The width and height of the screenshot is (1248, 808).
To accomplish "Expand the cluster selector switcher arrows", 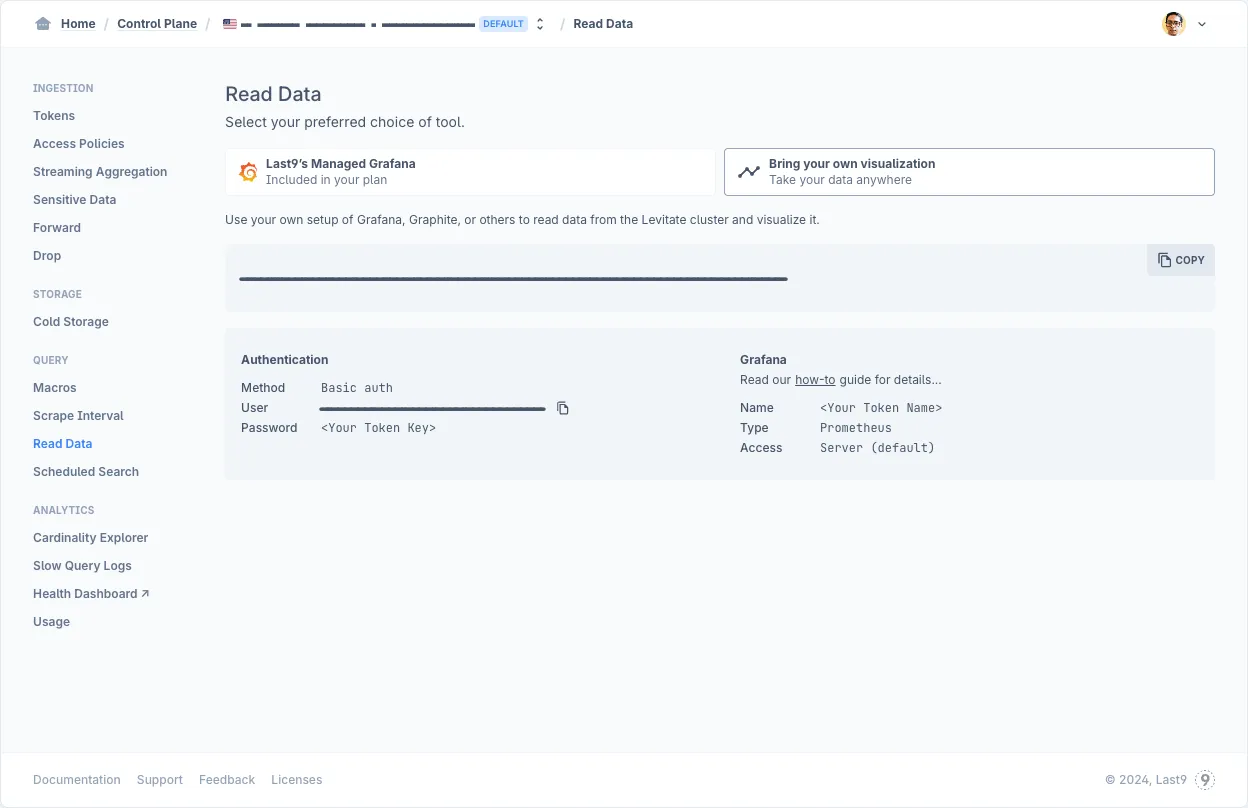I will [540, 24].
